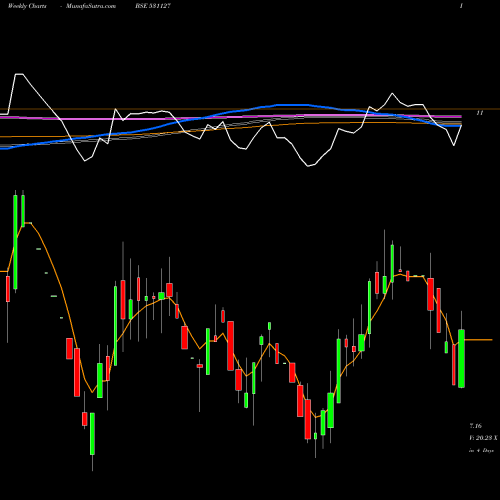
Task: Click the "Weekly Charts" title text
Action: click(27, 6)
